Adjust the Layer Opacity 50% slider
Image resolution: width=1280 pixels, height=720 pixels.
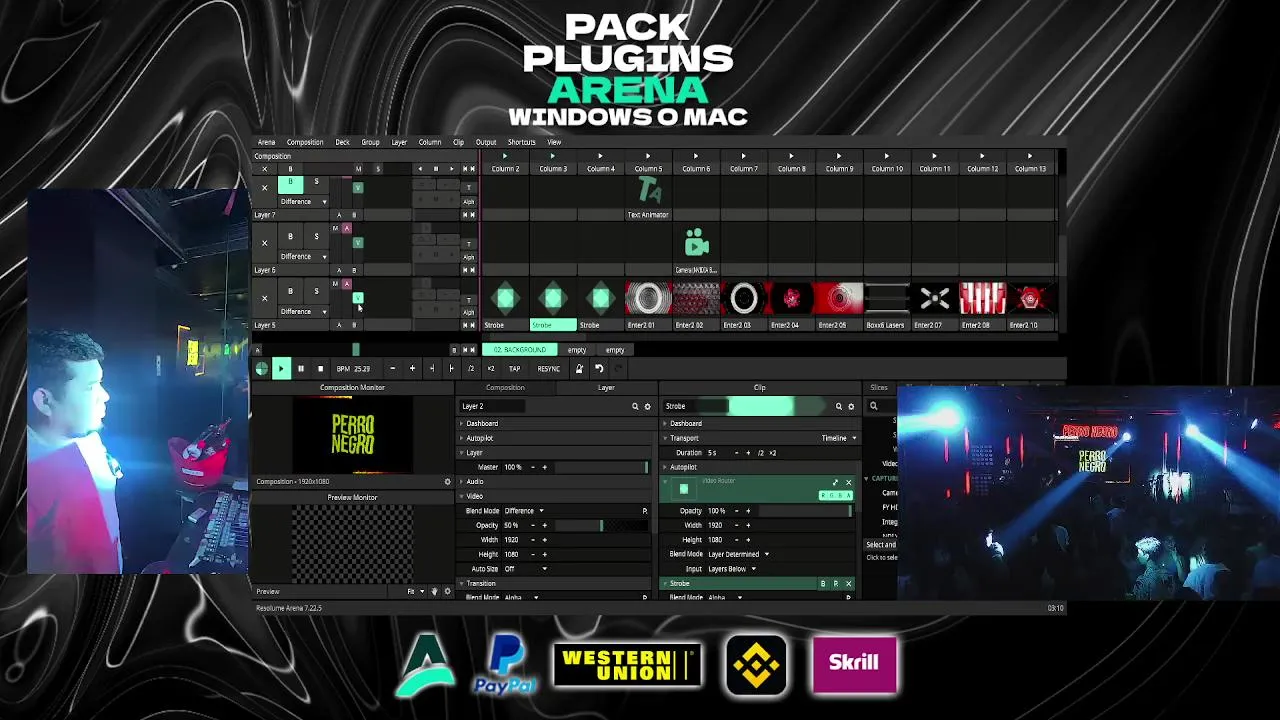pyautogui.click(x=601, y=525)
